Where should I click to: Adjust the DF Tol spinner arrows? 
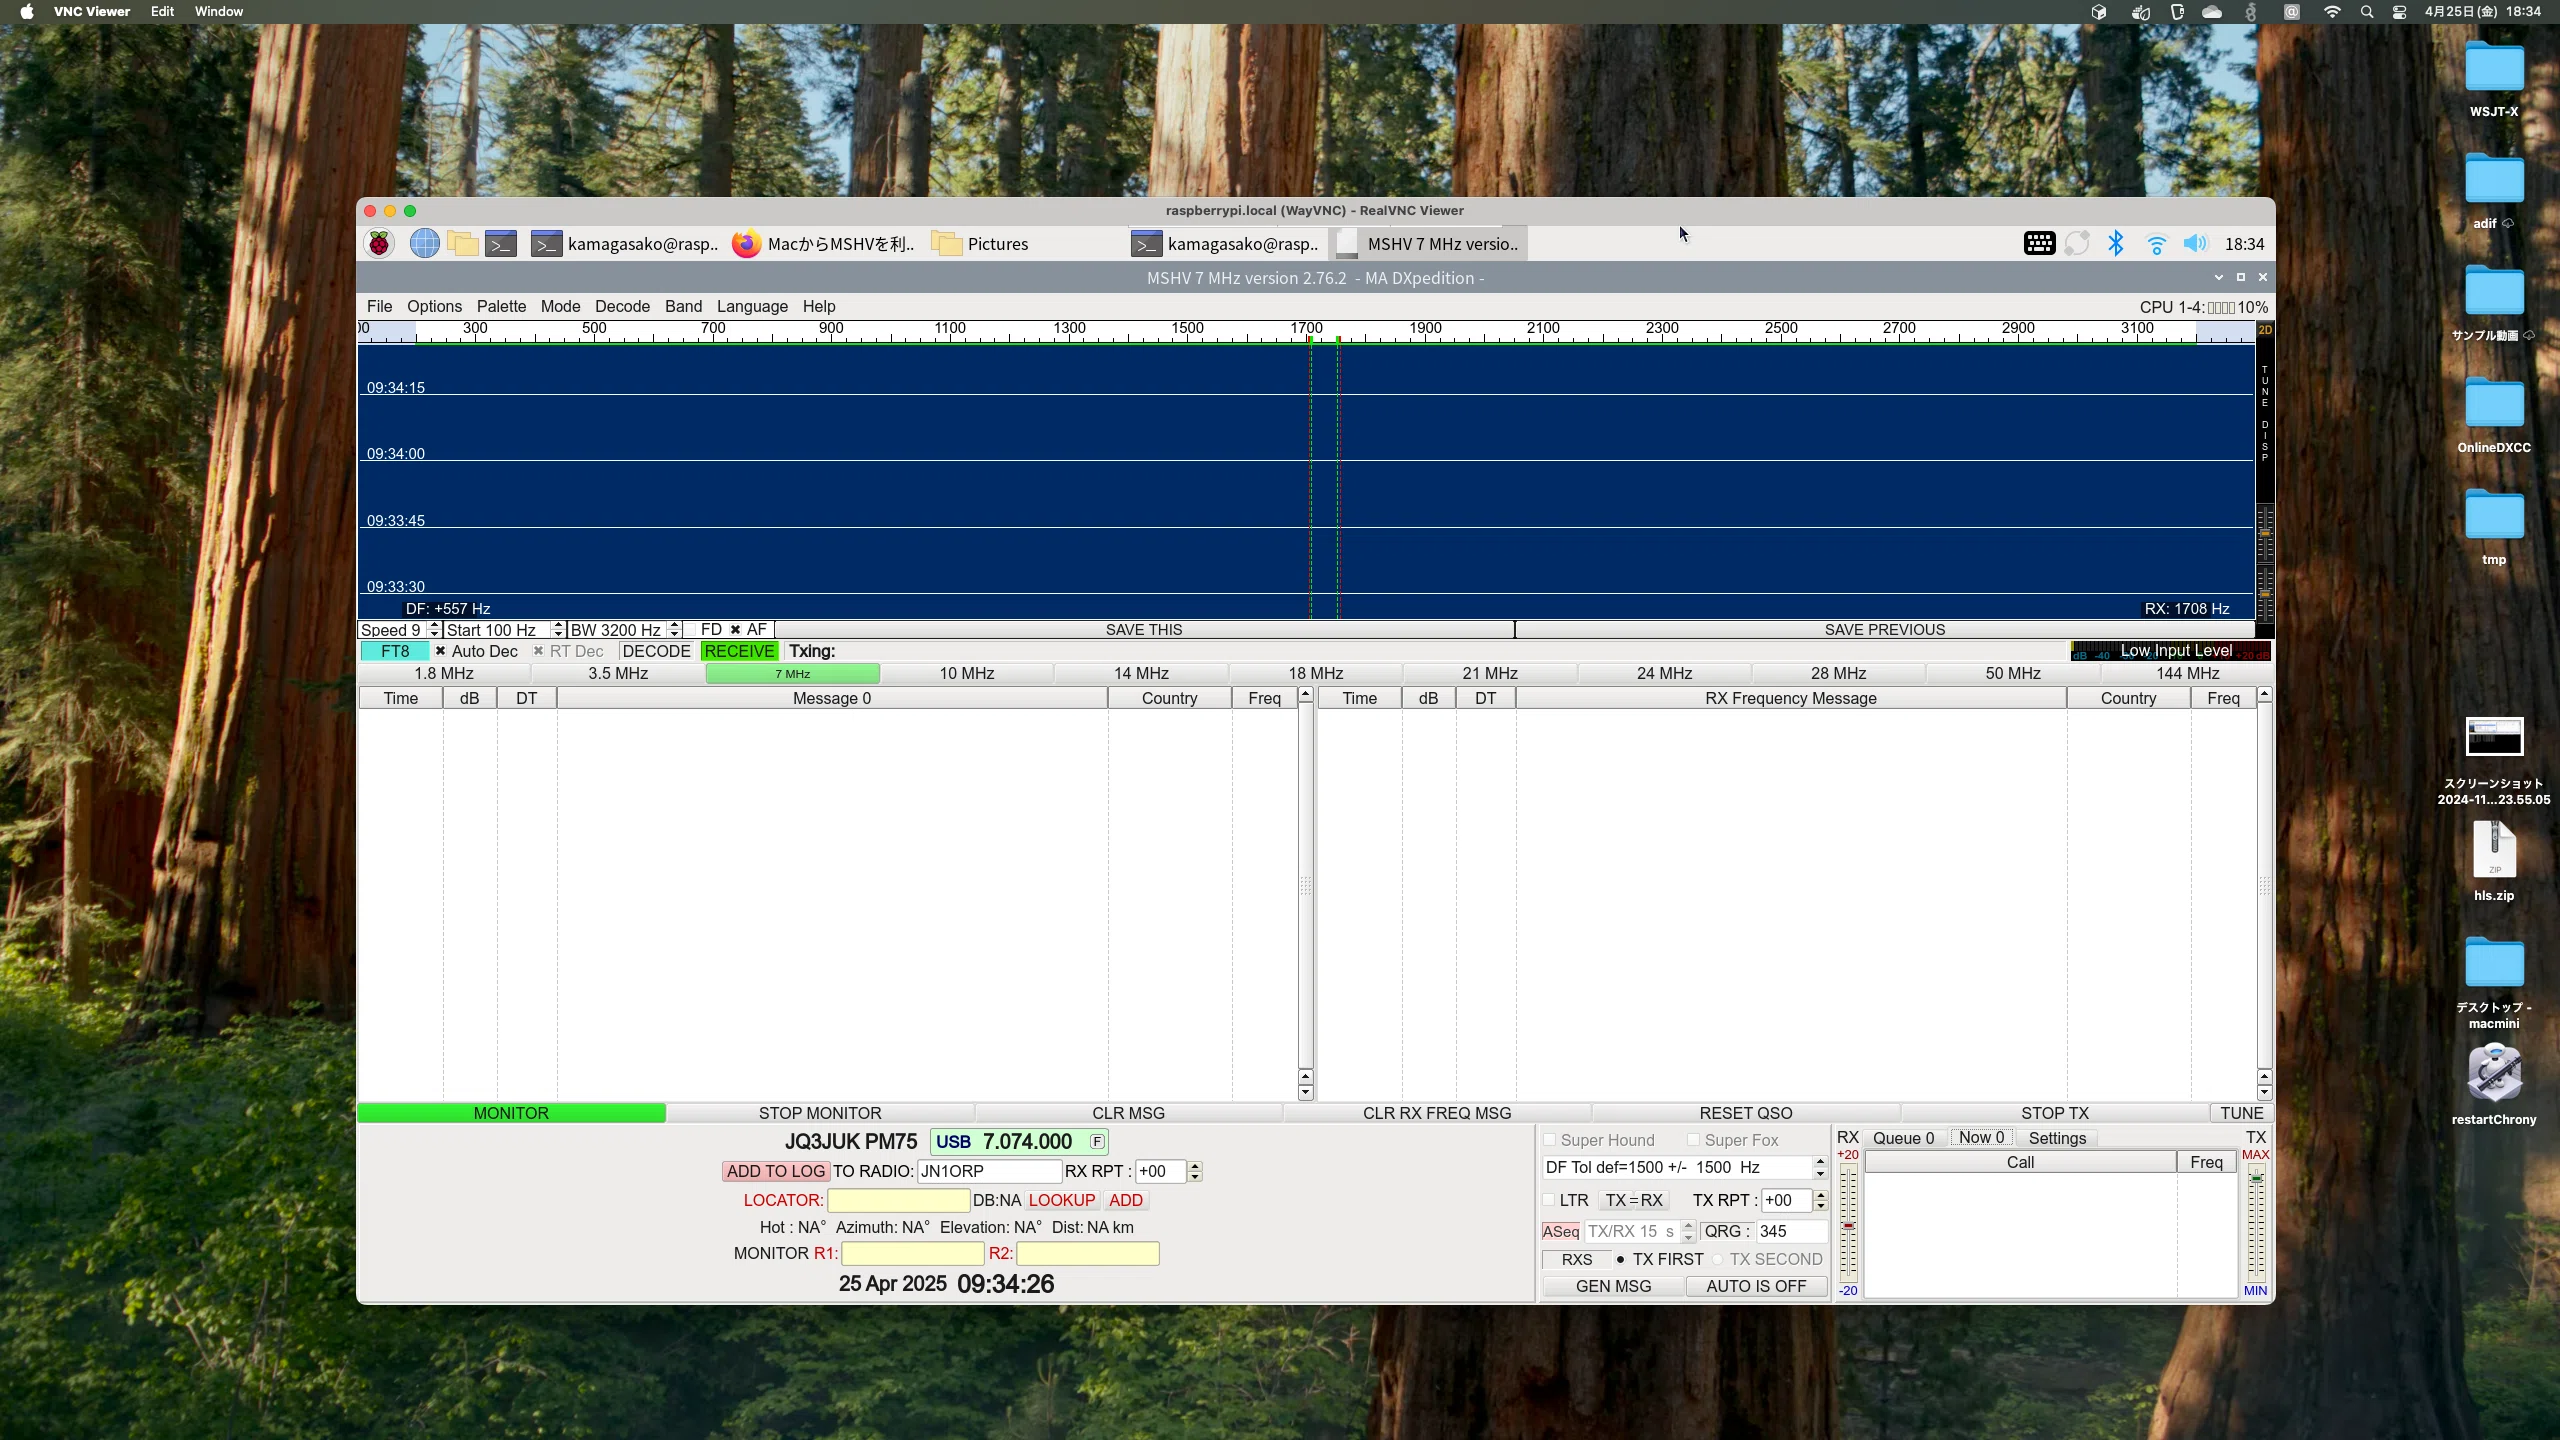coord(1820,1167)
